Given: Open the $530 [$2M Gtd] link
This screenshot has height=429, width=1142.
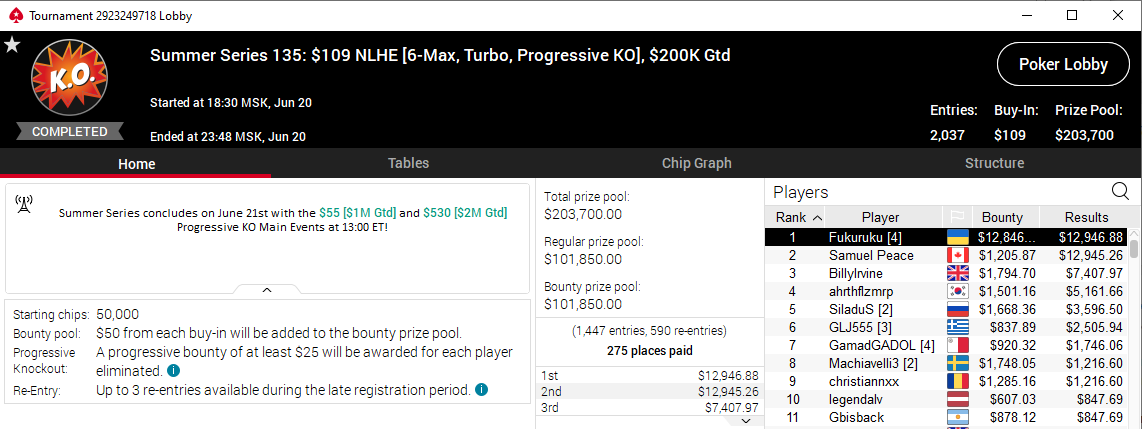Looking at the screenshot, I should (x=465, y=213).
